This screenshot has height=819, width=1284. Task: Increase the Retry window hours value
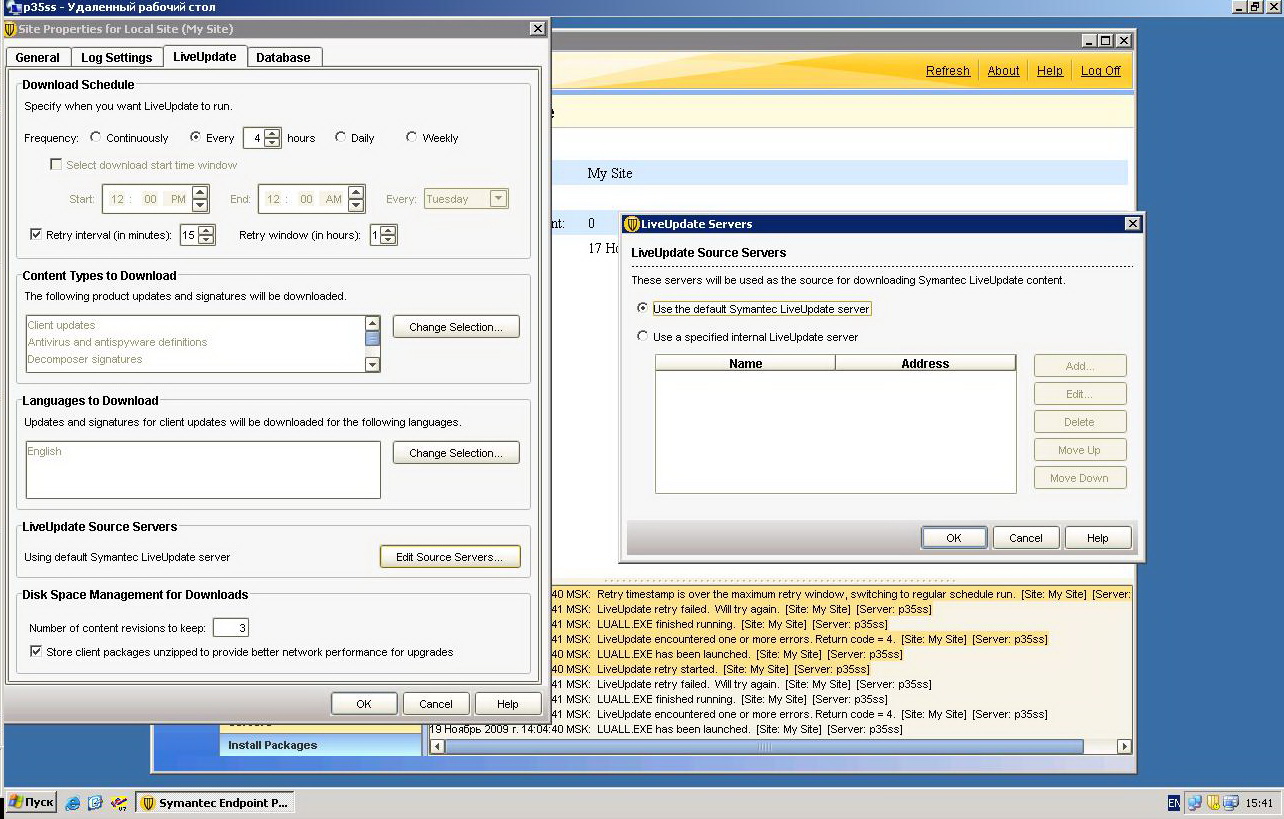[389, 230]
